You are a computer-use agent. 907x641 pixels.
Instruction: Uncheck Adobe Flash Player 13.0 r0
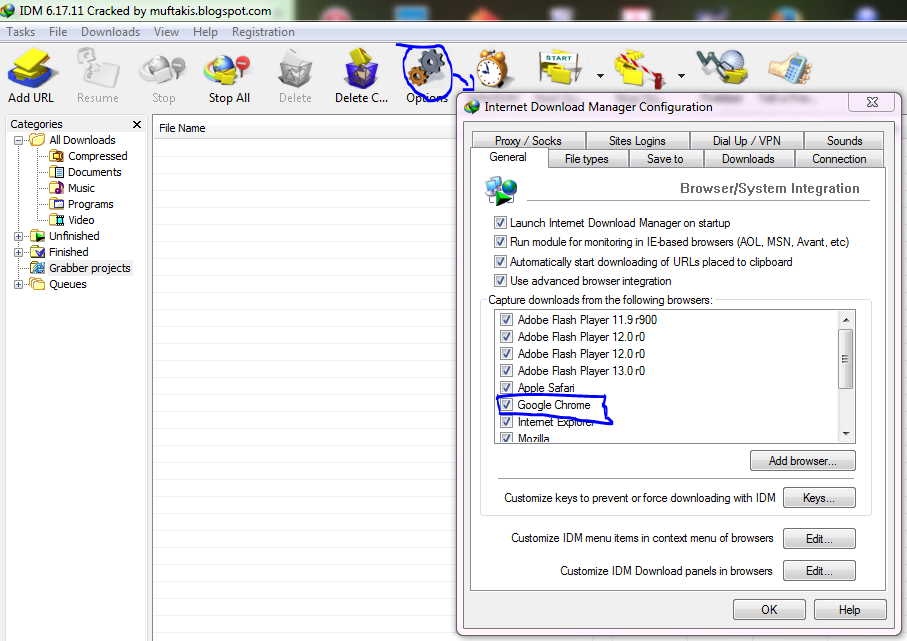coord(506,370)
